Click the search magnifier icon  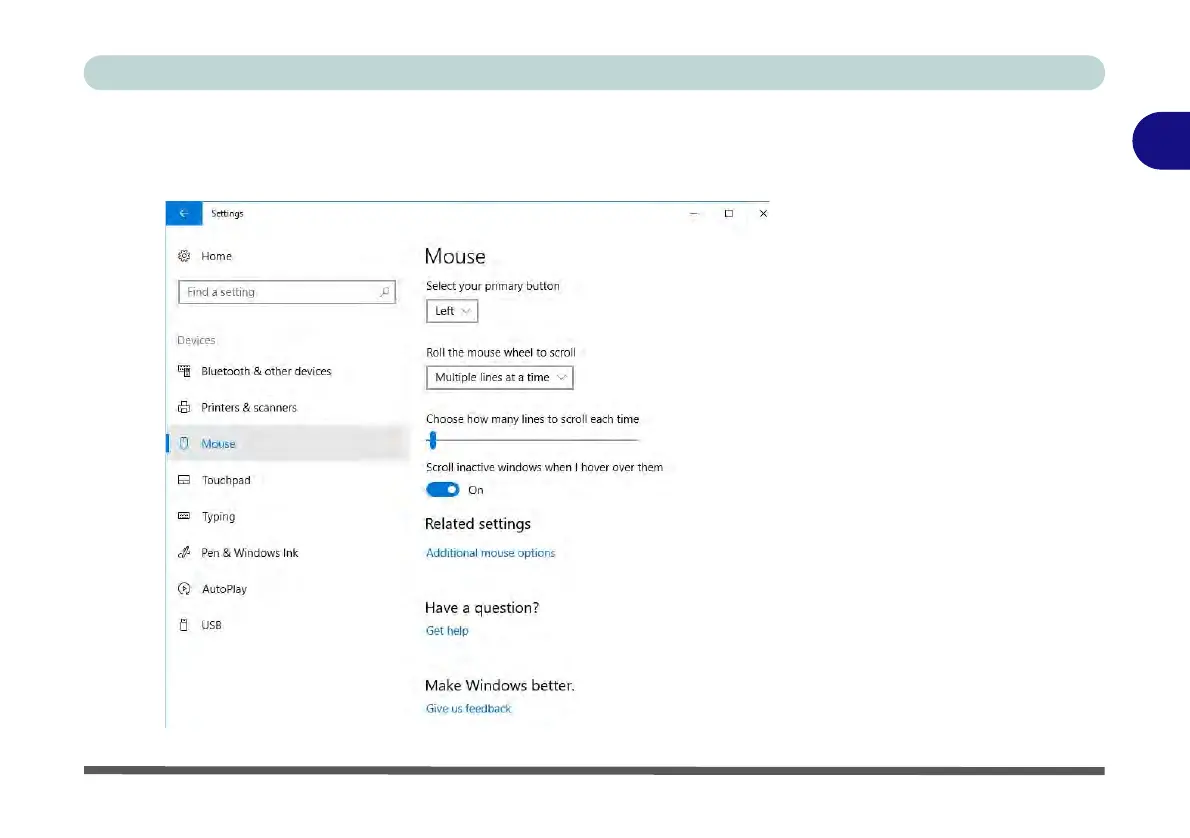coord(384,291)
